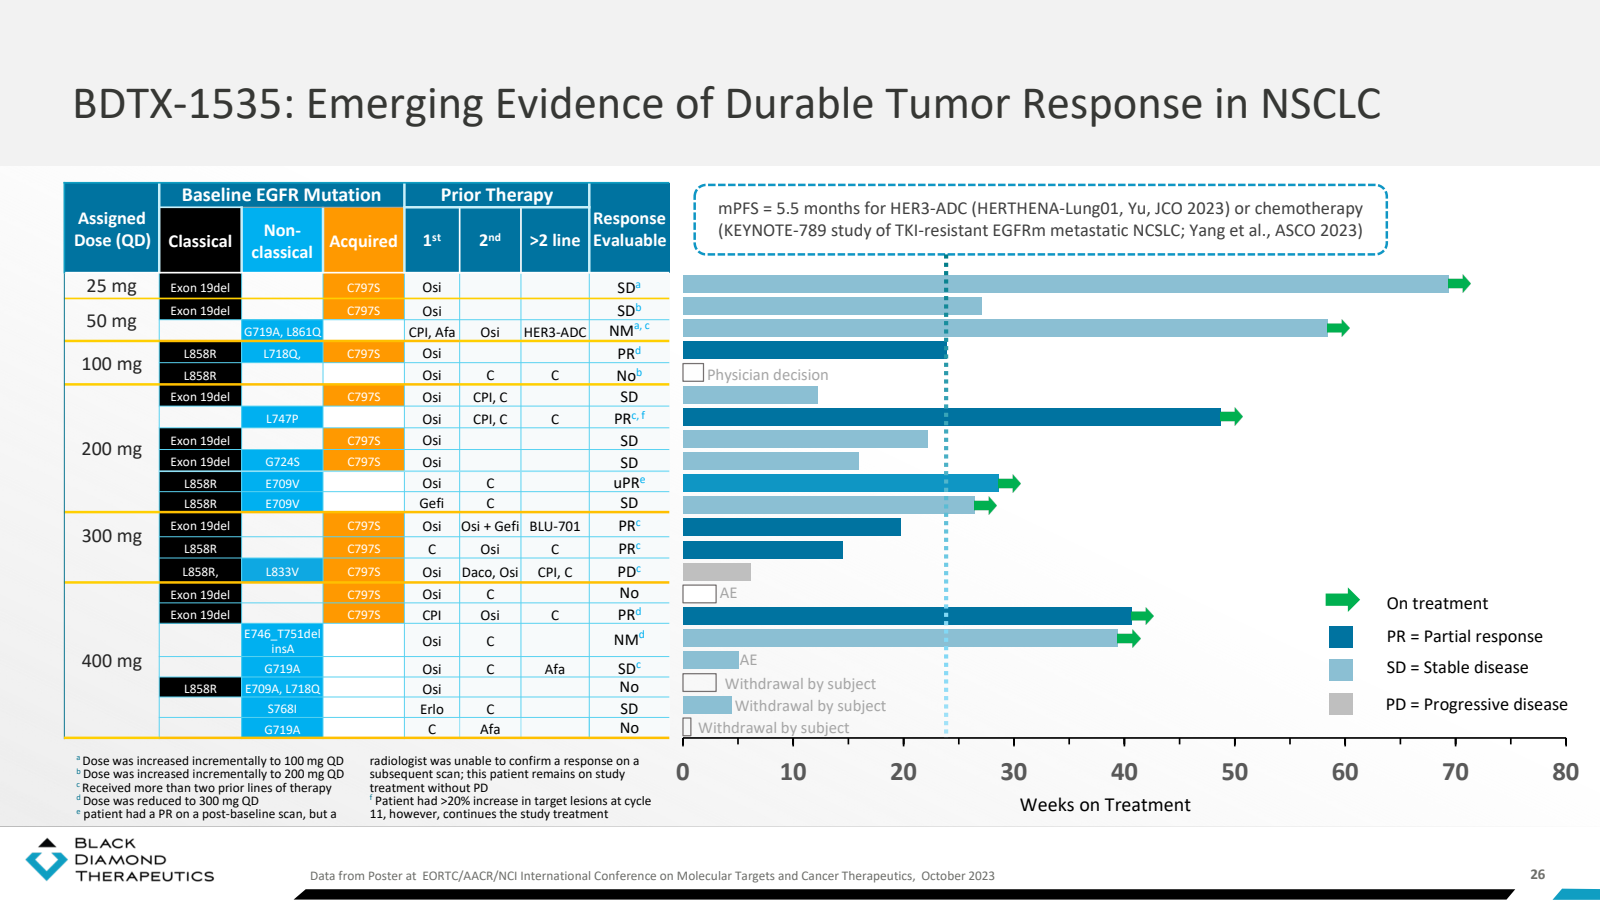Image resolution: width=1600 pixels, height=900 pixels.
Task: Click the empty box beside Physician decision
Action: [x=693, y=373]
